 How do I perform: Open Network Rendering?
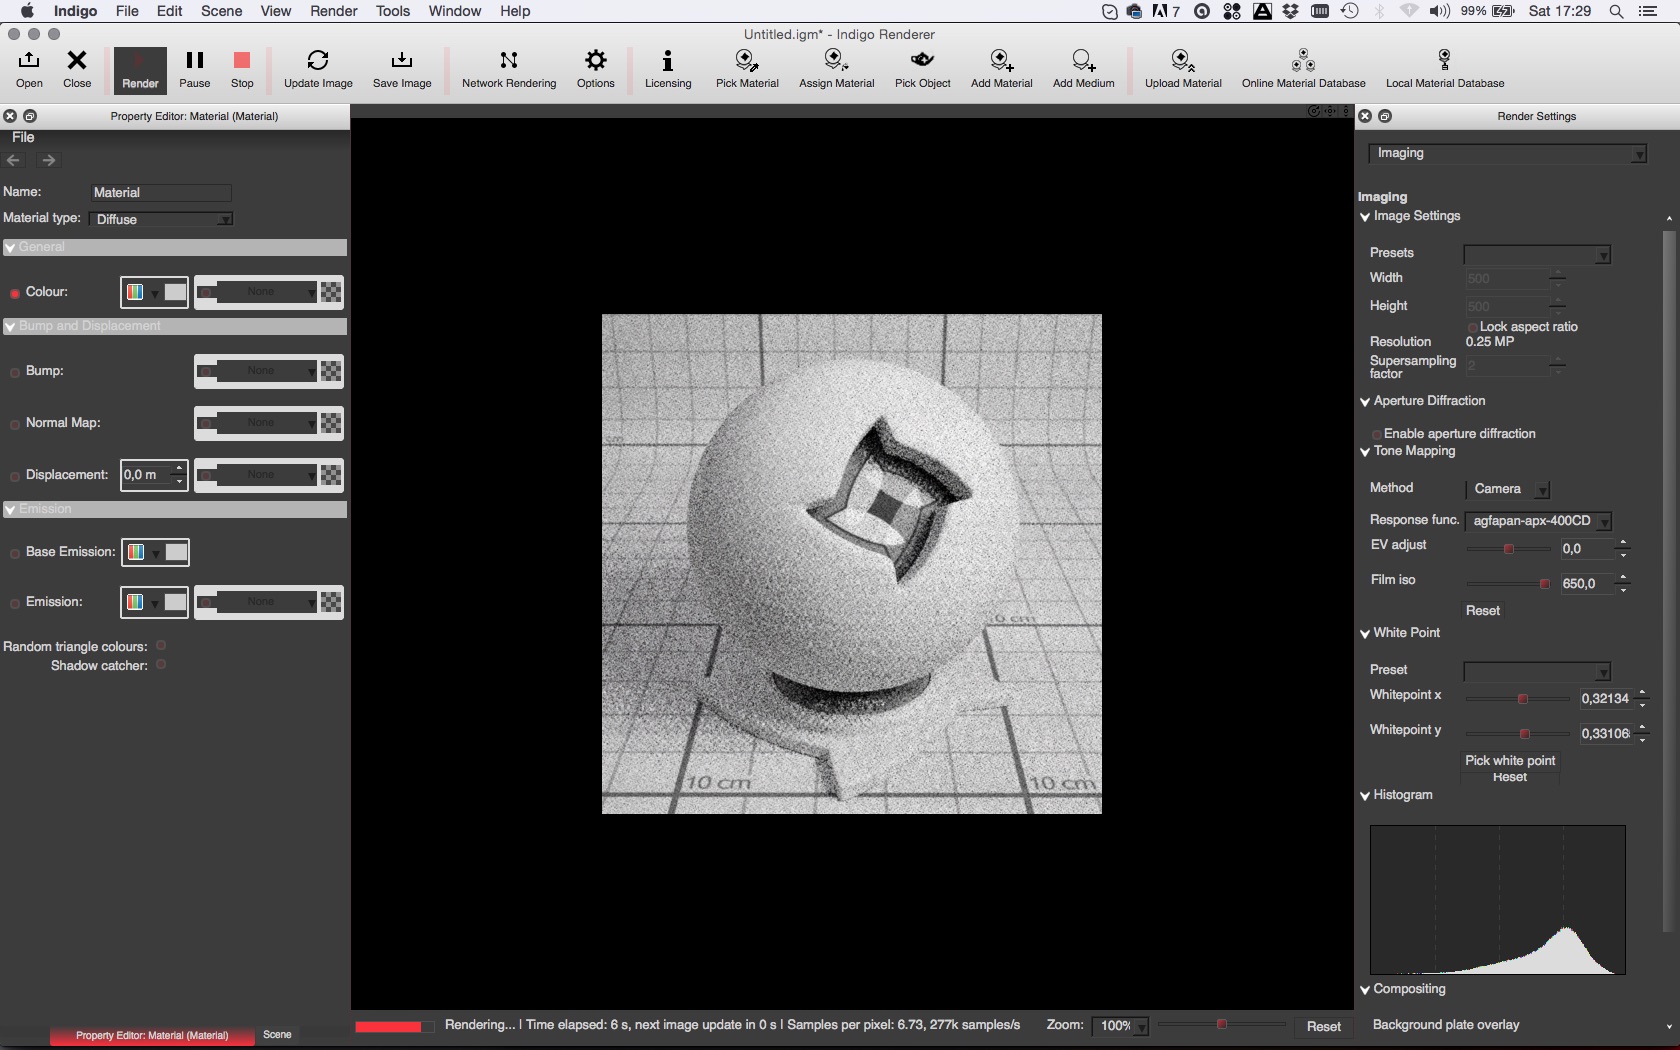[509, 69]
